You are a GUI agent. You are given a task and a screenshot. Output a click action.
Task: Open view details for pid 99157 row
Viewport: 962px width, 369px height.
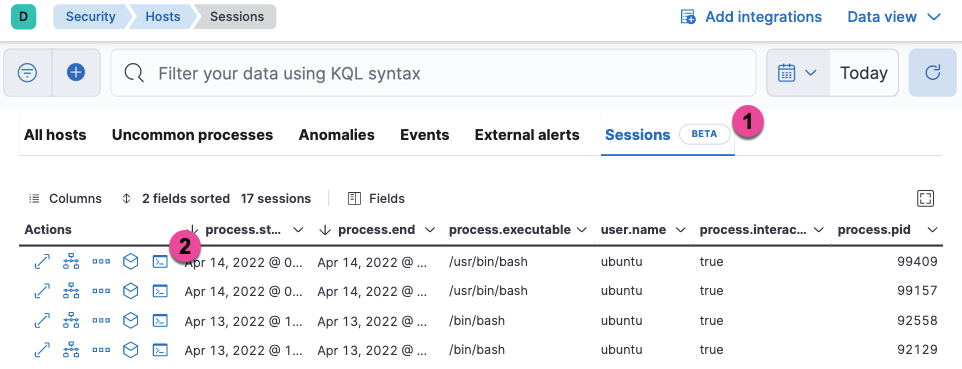point(42,290)
